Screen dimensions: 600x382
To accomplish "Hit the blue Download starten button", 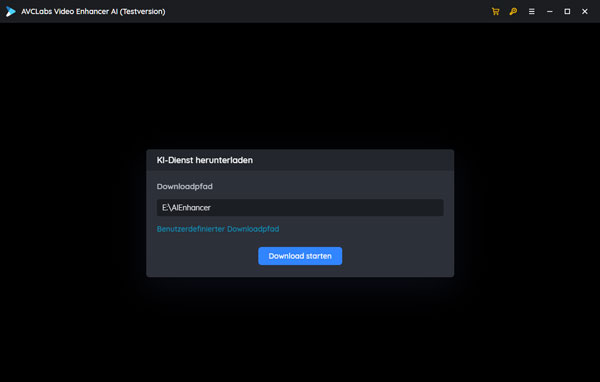I will tap(300, 256).
